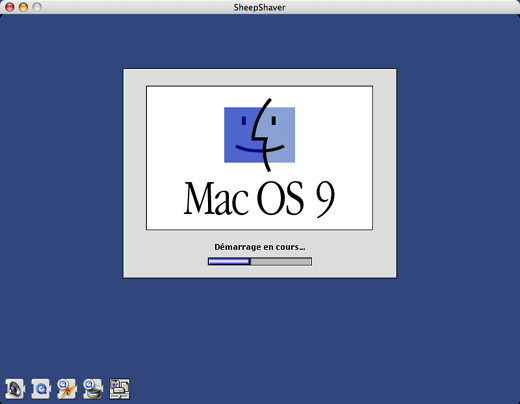Image resolution: width=520 pixels, height=404 pixels.
Task: Click the grayed-out zoom window button
Action: [x=37, y=7]
